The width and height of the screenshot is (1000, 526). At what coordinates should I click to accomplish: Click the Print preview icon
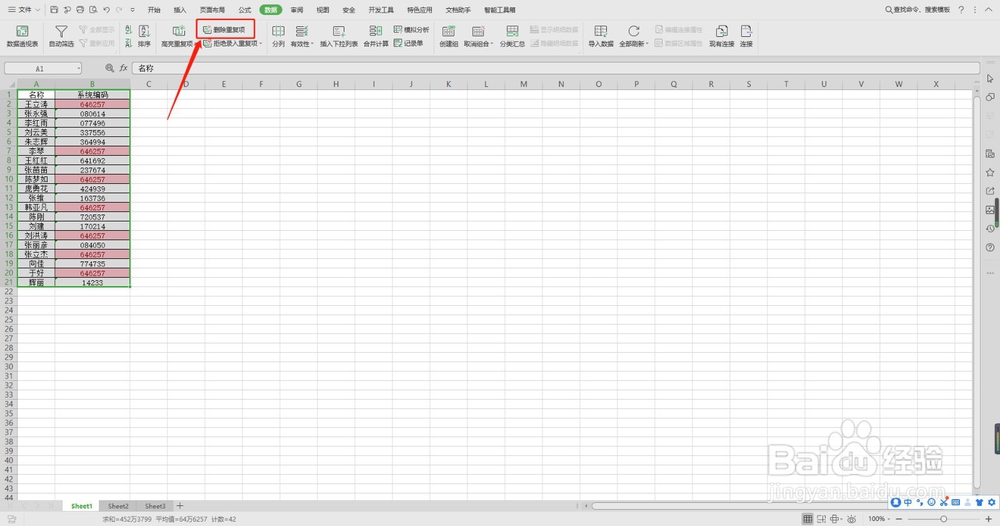93,10
